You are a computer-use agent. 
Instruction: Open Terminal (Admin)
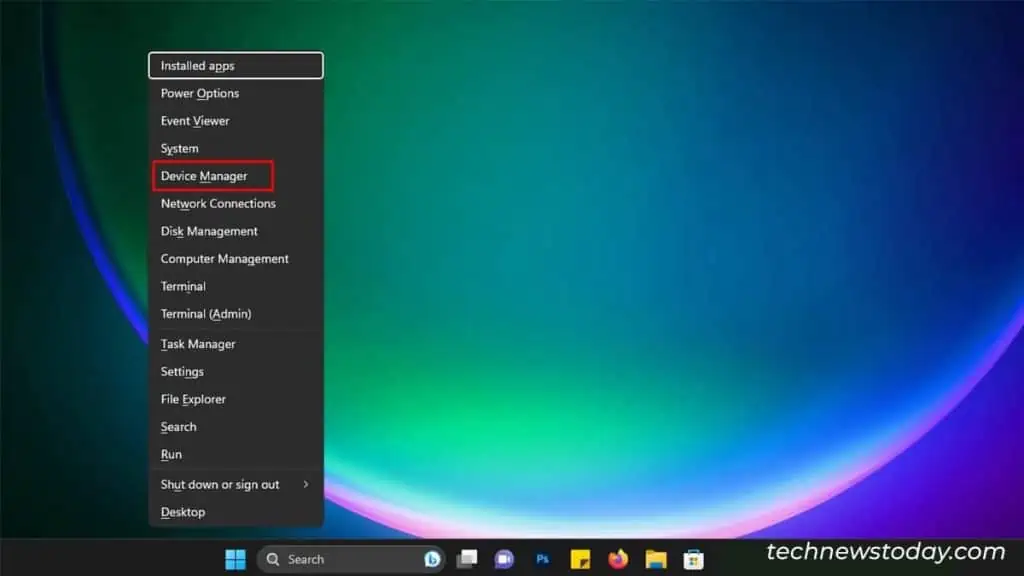(205, 313)
